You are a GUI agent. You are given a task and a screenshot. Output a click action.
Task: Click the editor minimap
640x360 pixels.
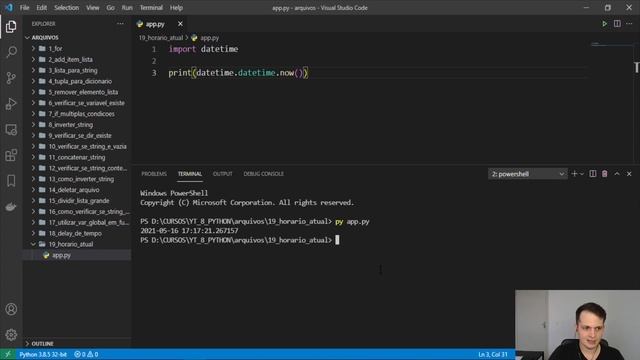point(611,44)
